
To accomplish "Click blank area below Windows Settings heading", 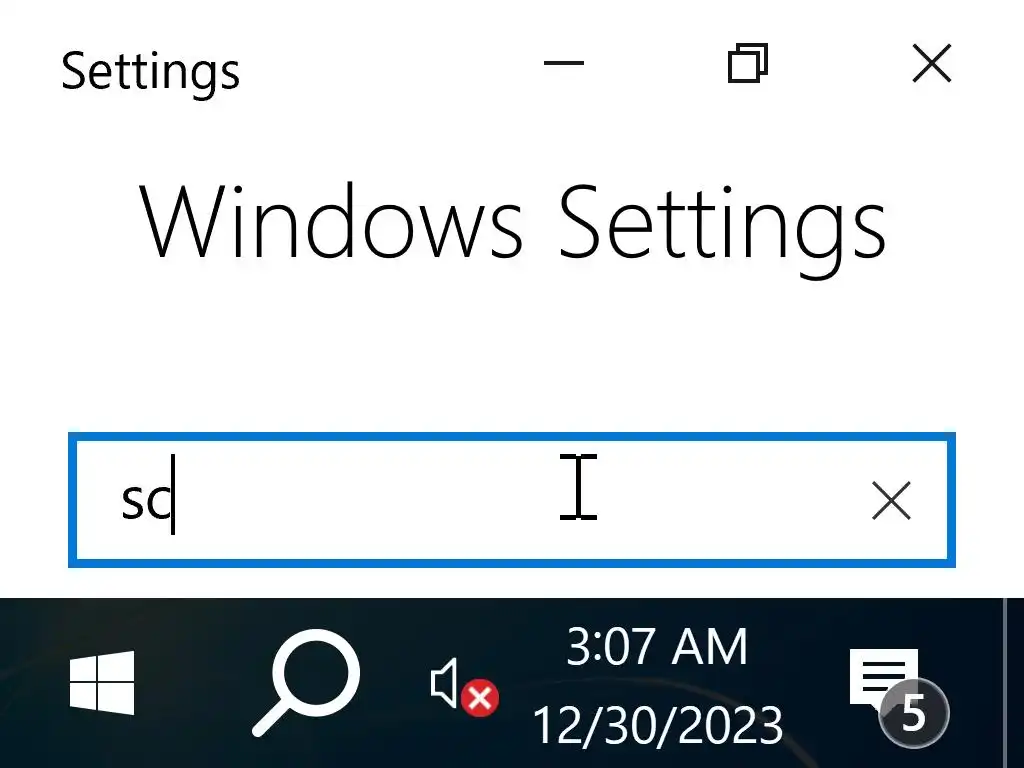I will 512,350.
